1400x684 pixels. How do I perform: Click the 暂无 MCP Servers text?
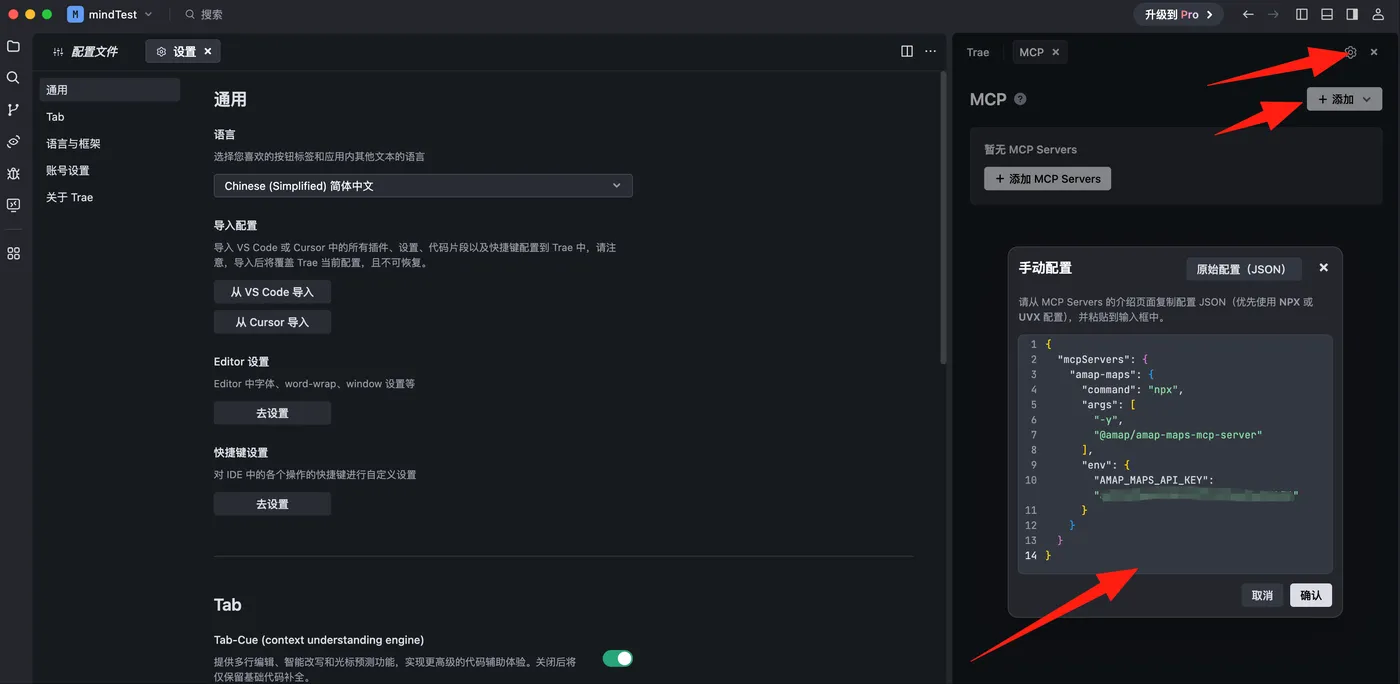pos(1031,150)
